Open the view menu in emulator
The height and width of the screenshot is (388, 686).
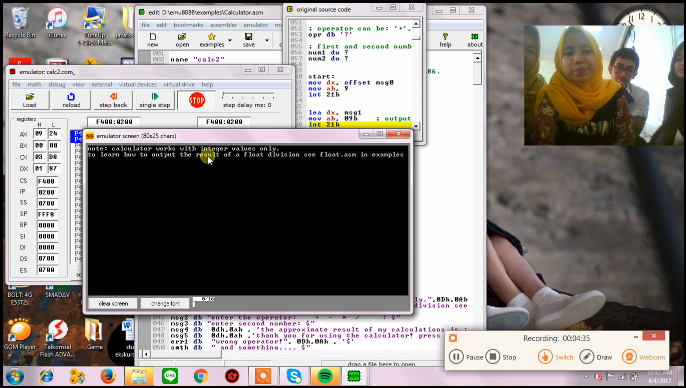coord(78,84)
